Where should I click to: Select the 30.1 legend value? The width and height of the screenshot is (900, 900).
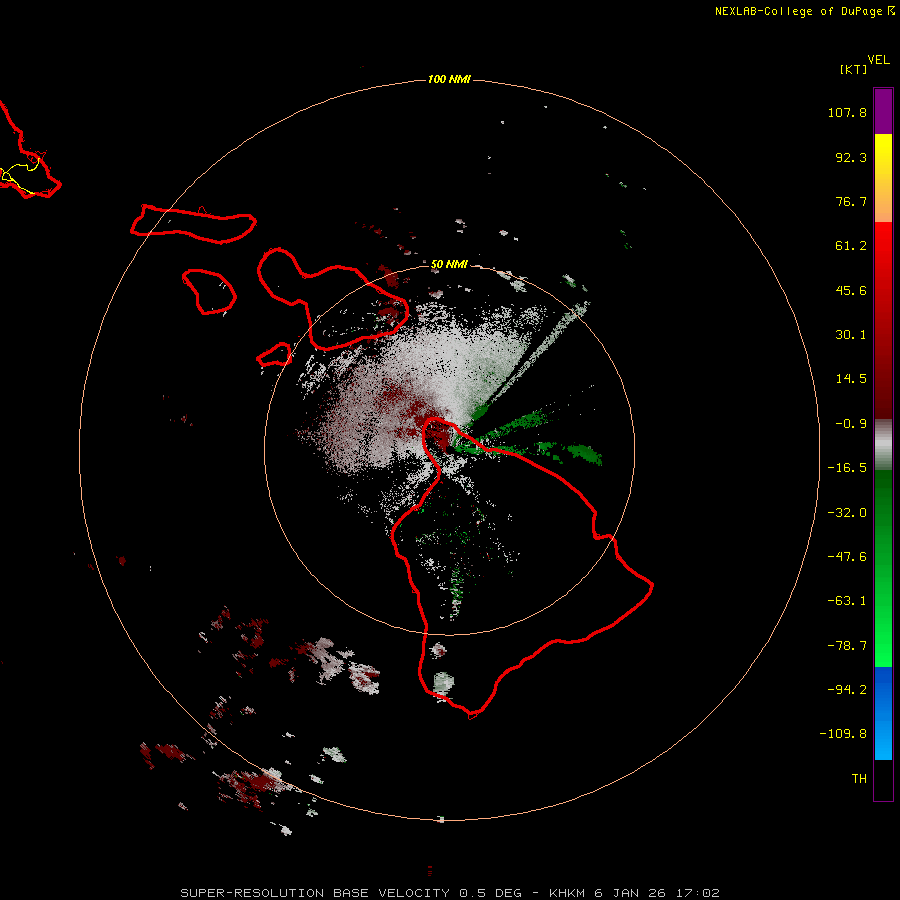click(851, 335)
